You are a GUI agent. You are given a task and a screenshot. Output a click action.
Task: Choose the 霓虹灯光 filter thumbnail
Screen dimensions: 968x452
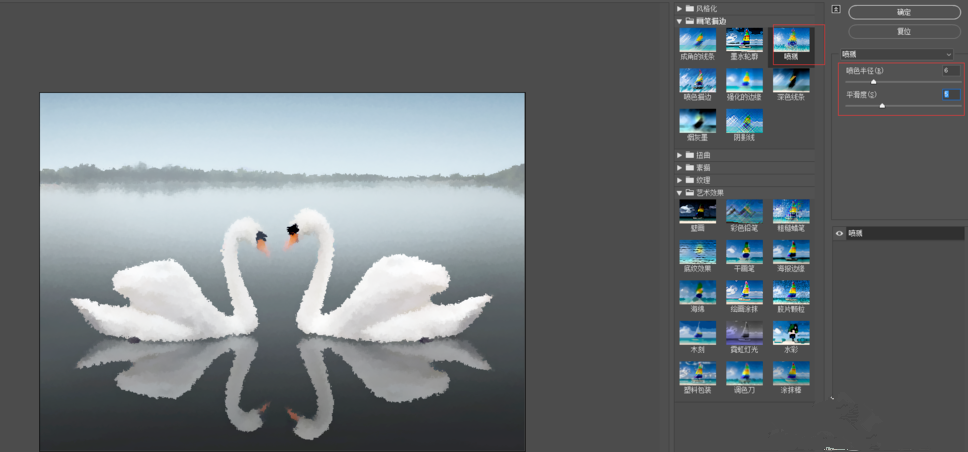coord(744,333)
